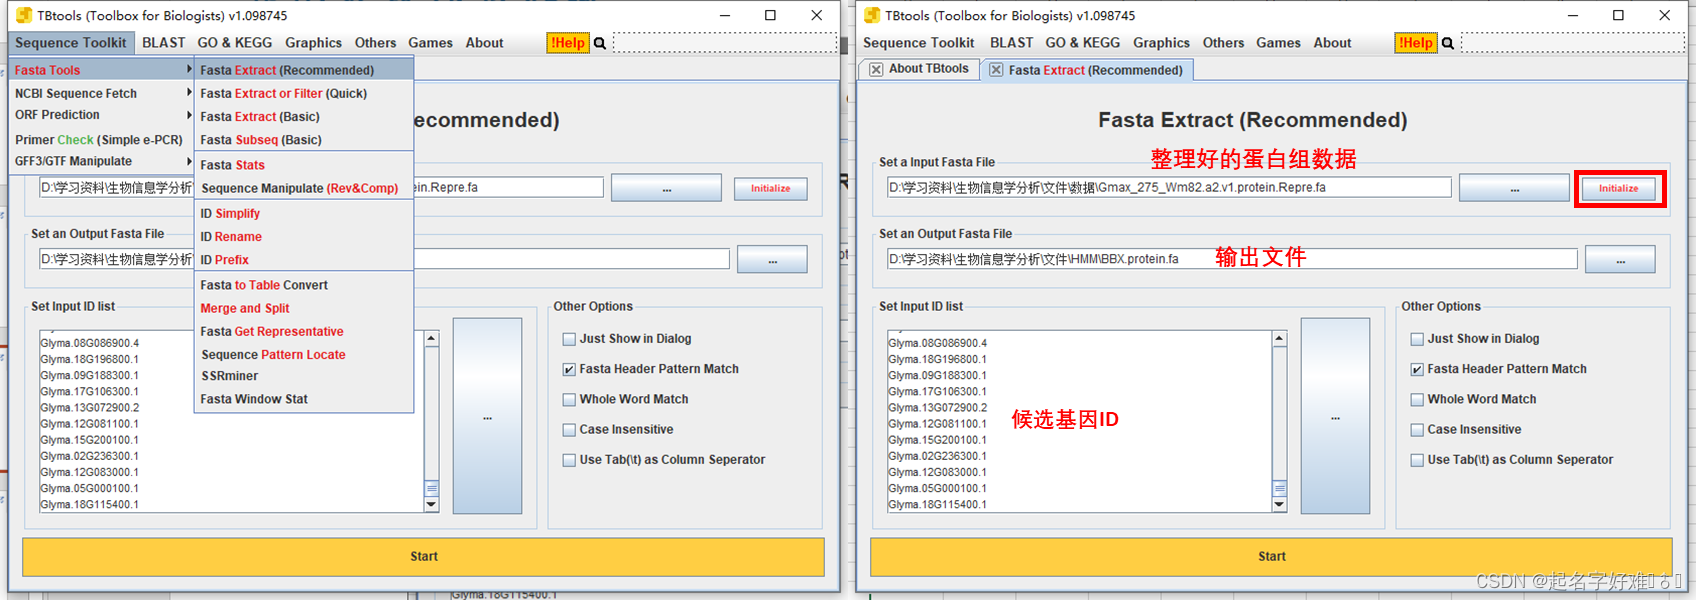
Task: Click ID list scroll-down arrow in left window
Action: (x=432, y=505)
